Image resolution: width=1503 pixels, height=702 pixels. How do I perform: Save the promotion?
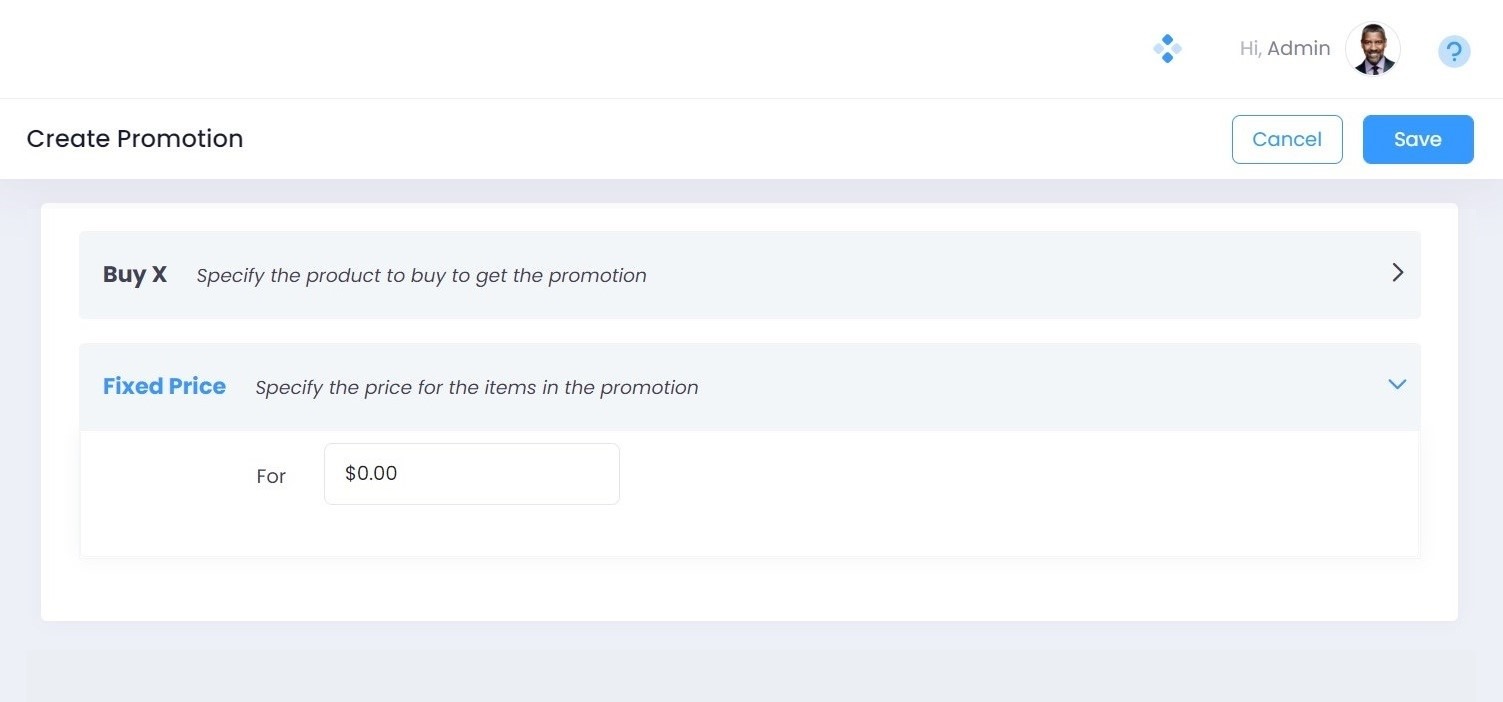(x=1417, y=139)
